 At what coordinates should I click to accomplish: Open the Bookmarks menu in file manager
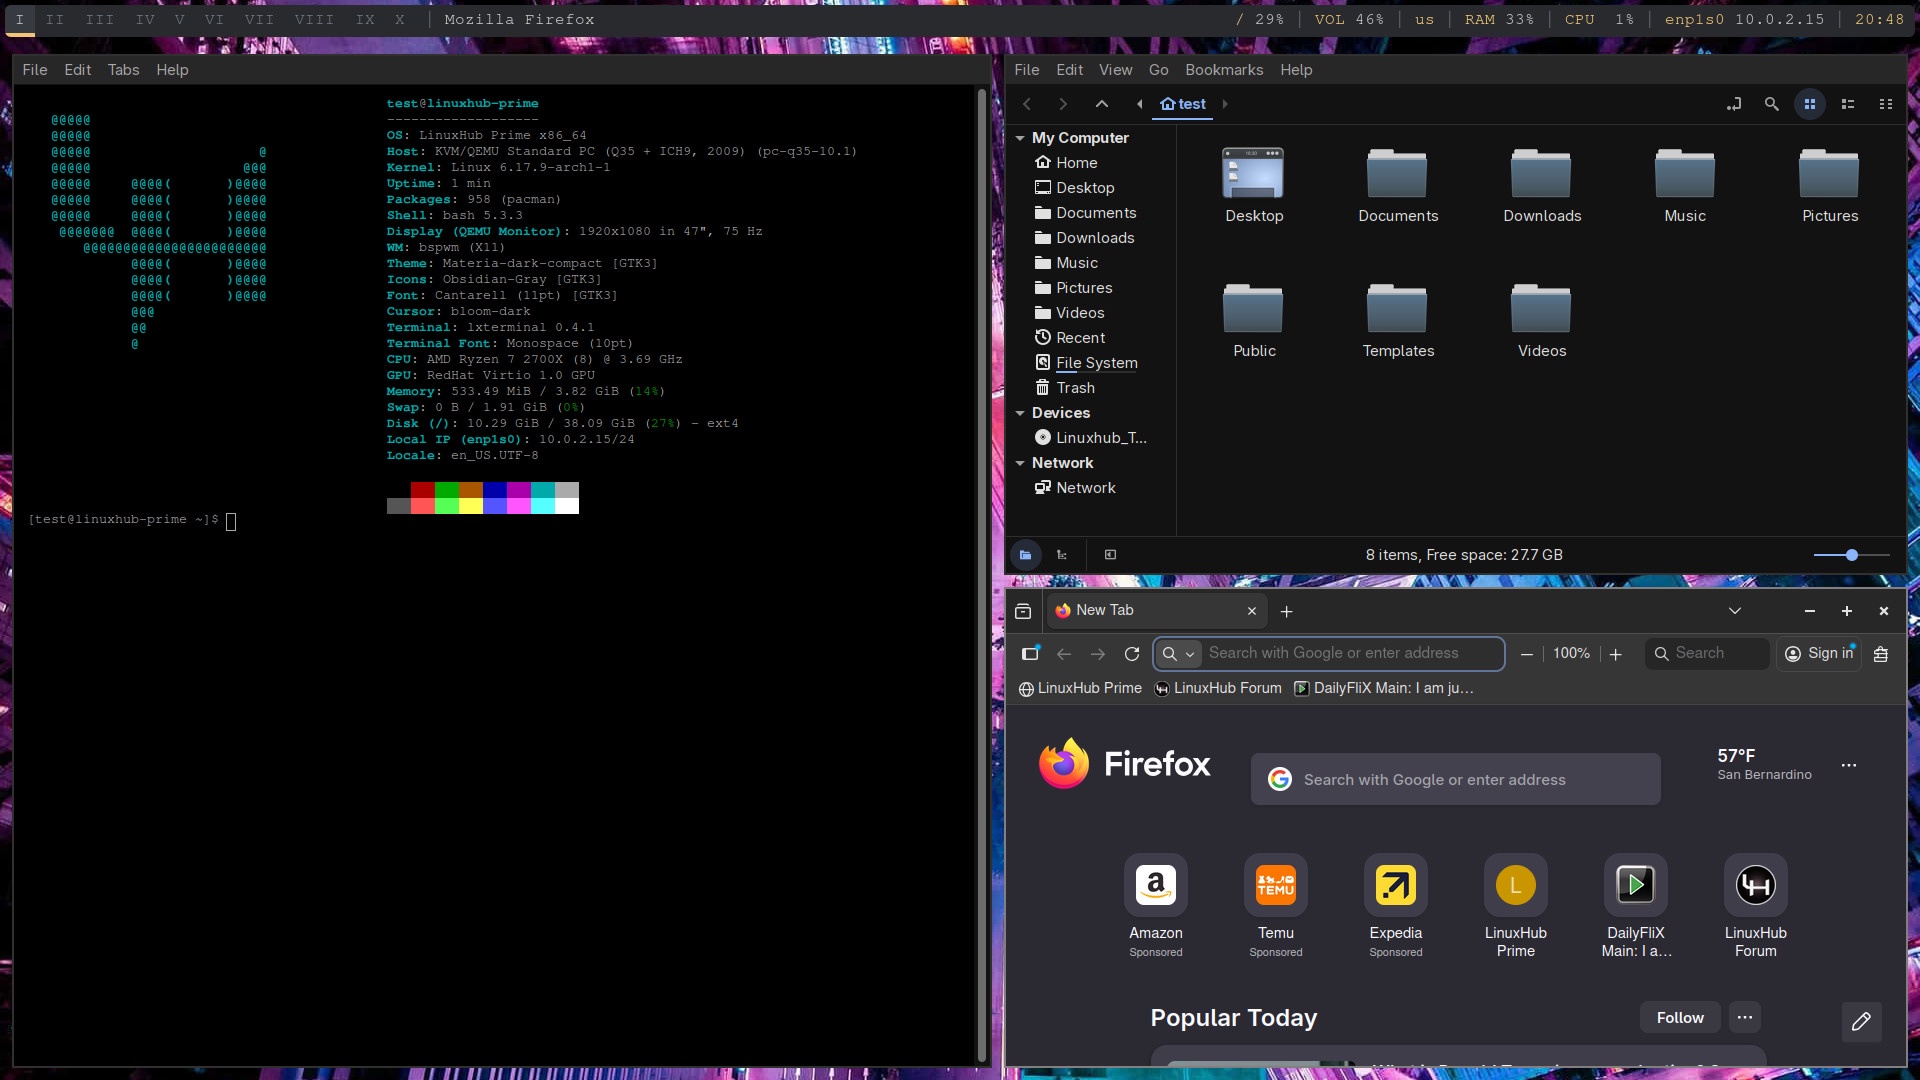click(1223, 70)
